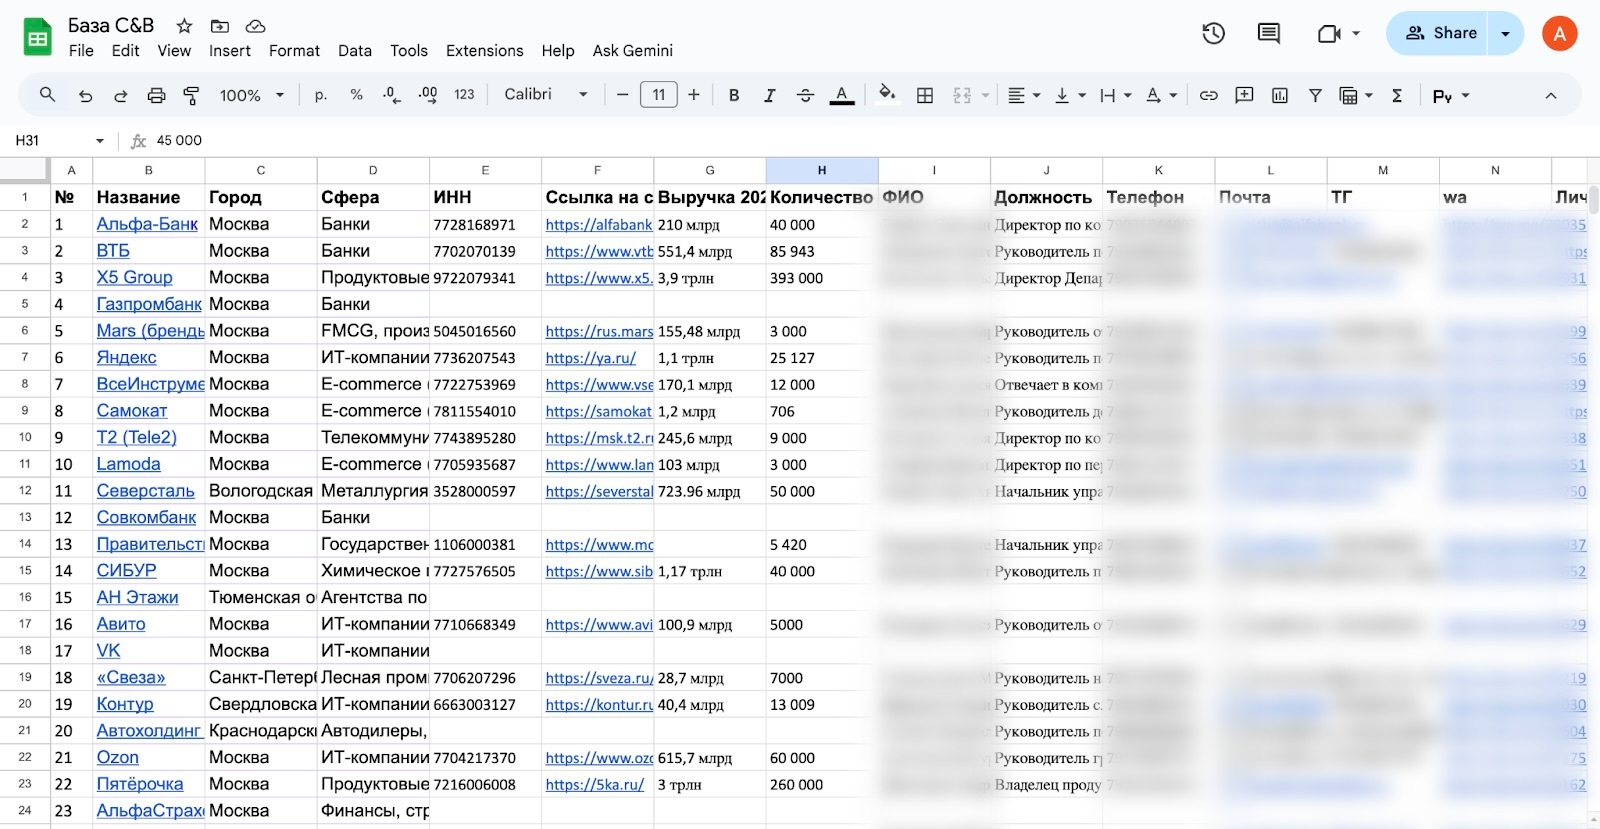Open the search the menus tool
Viewport: 1600px width, 829px height.
click(47, 95)
